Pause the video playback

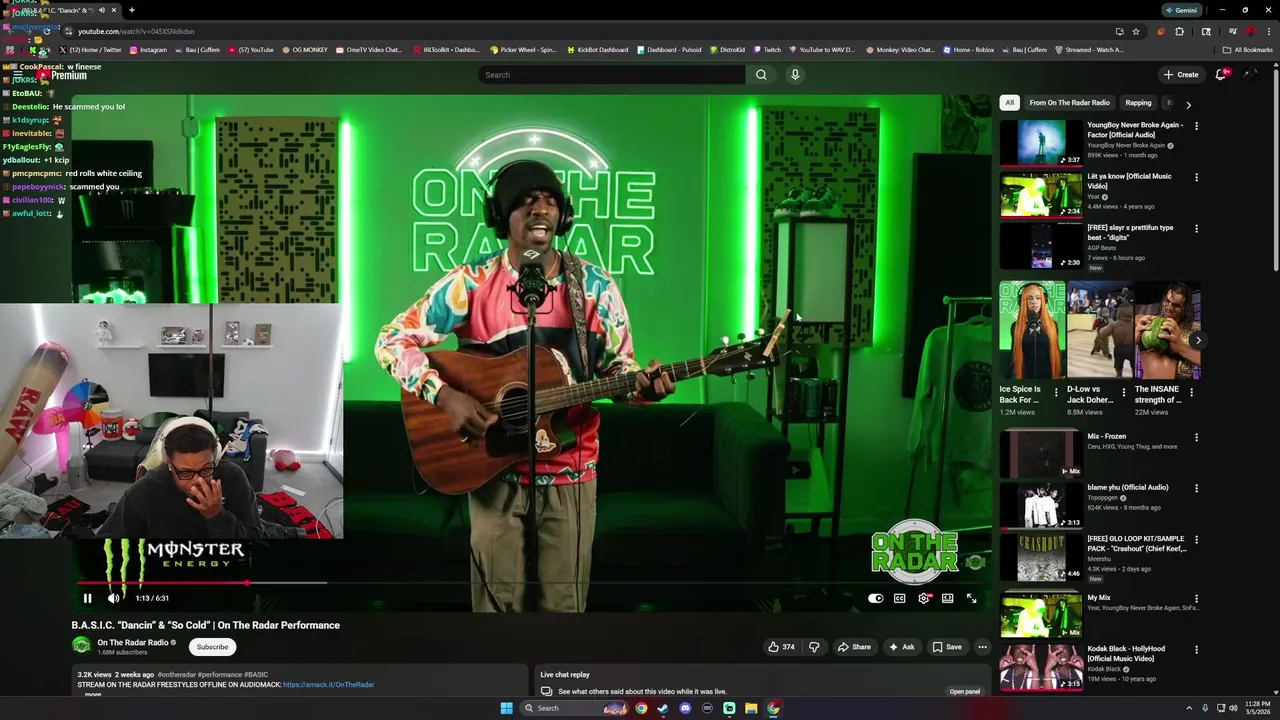87,598
